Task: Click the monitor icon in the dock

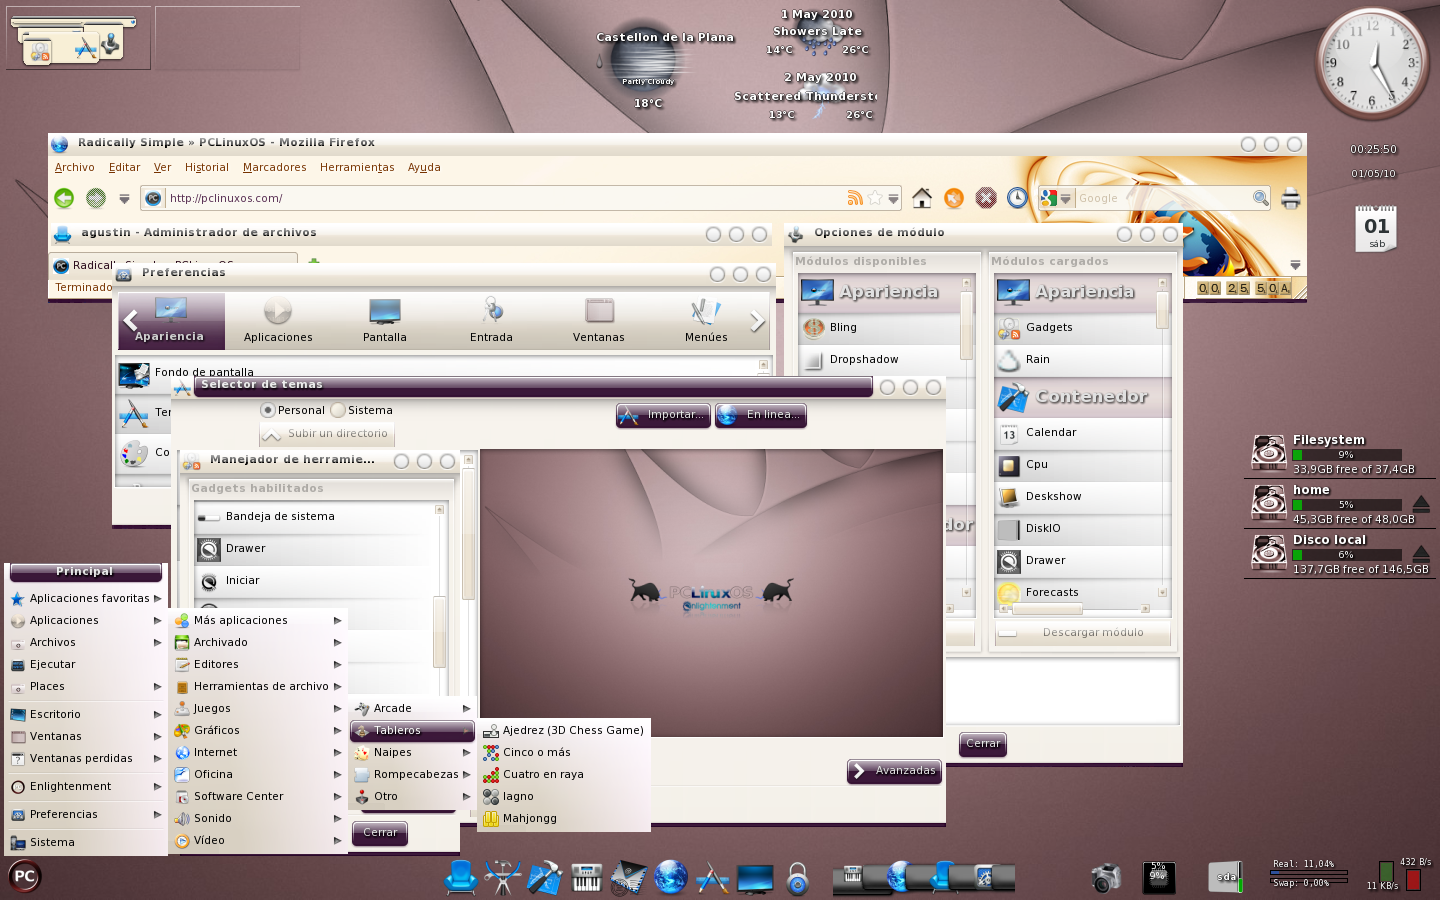Action: pyautogui.click(x=755, y=878)
